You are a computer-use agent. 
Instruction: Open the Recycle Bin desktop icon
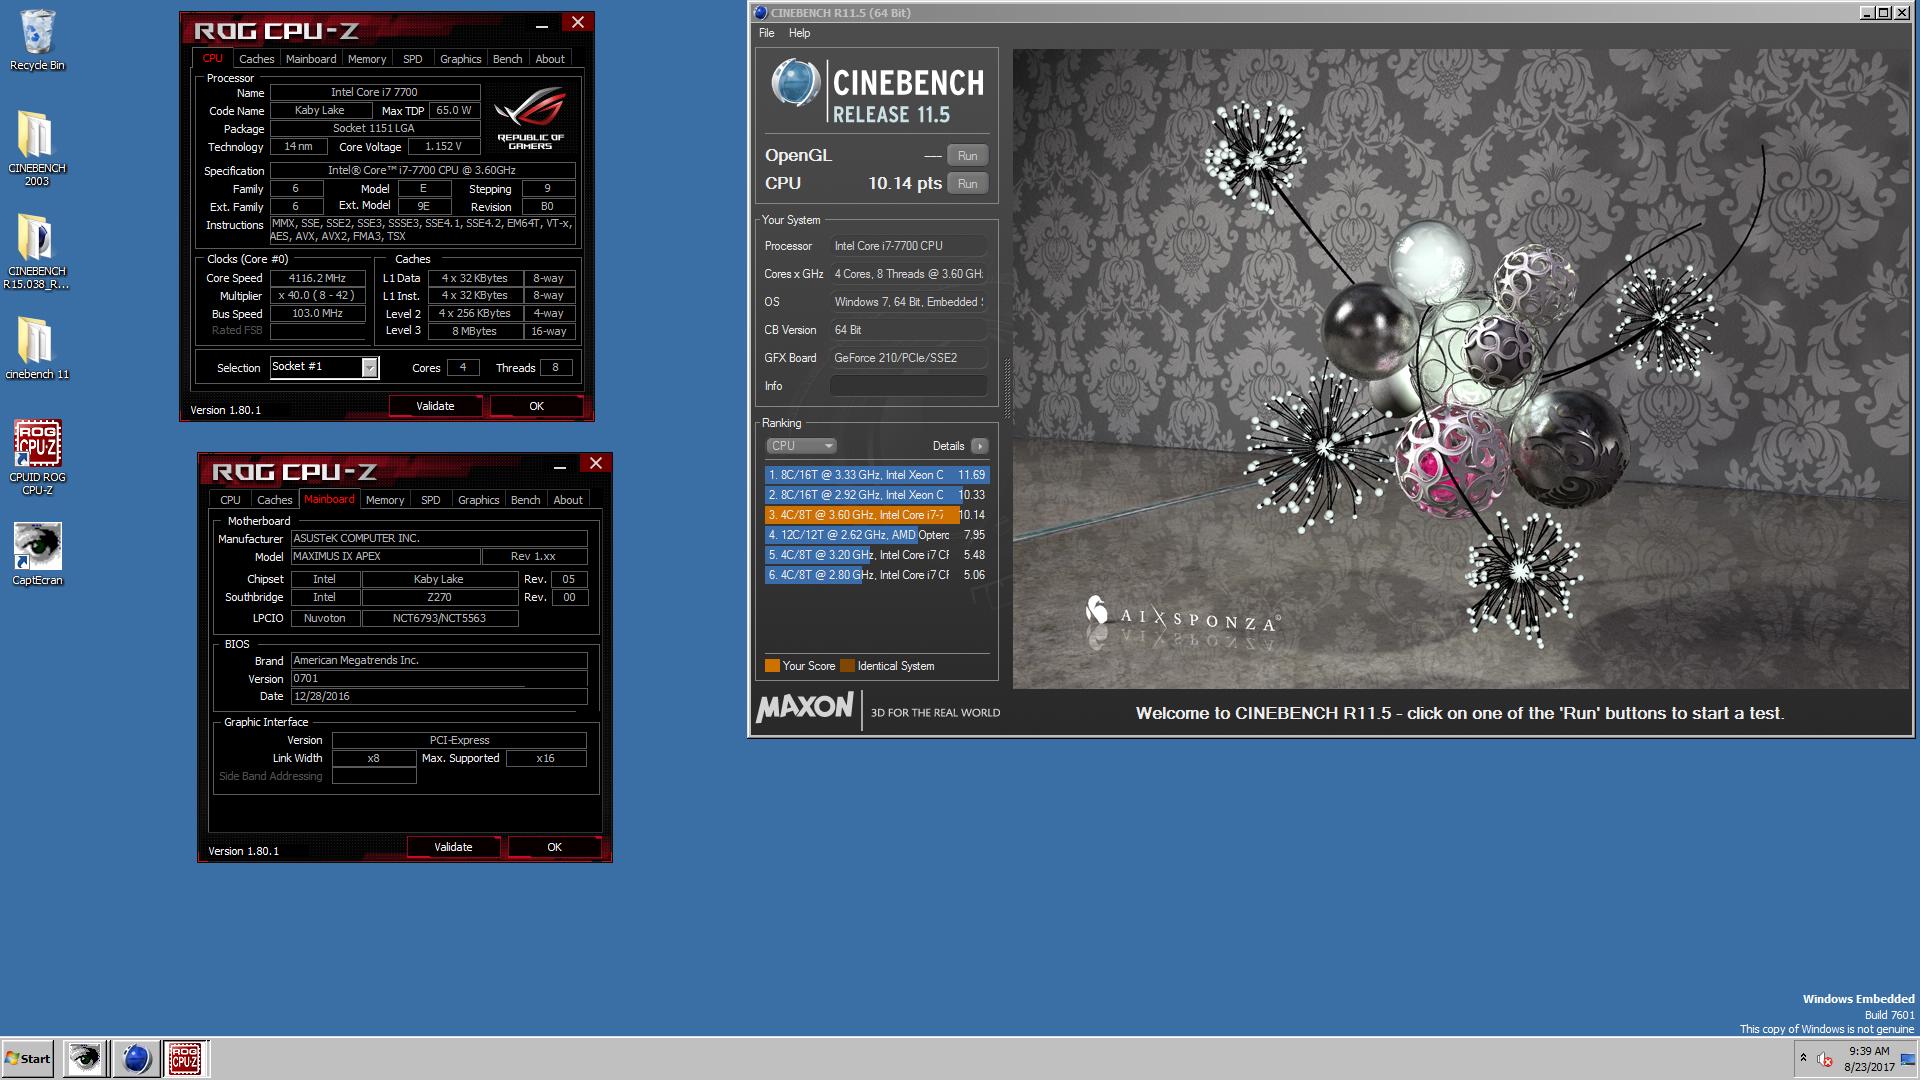point(37,40)
